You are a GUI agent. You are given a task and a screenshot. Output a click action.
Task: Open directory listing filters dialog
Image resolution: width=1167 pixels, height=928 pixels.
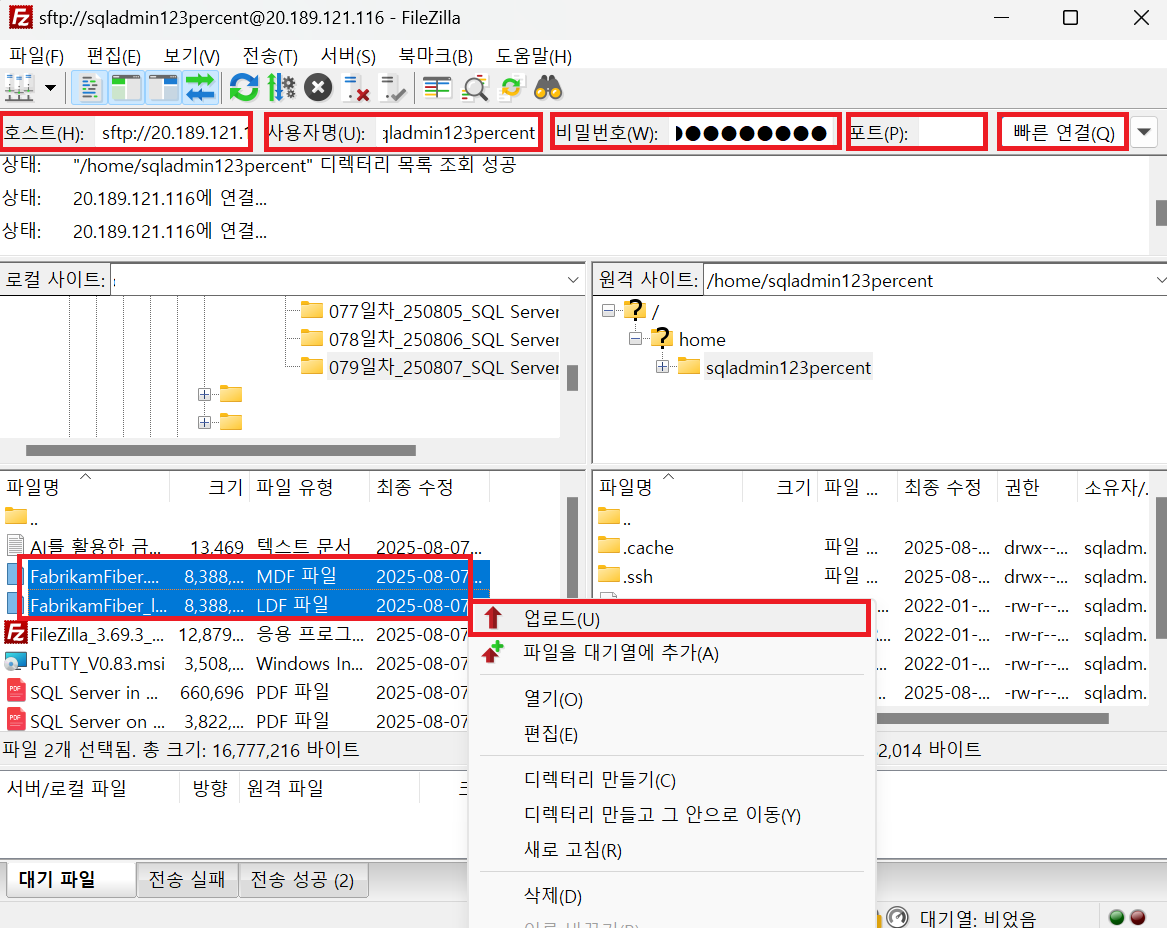437,88
